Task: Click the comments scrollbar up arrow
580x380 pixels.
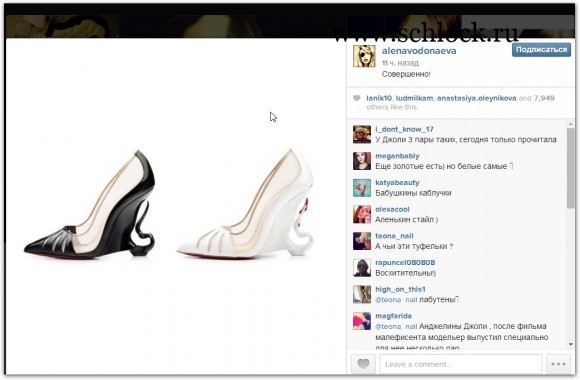Action: pos(570,124)
